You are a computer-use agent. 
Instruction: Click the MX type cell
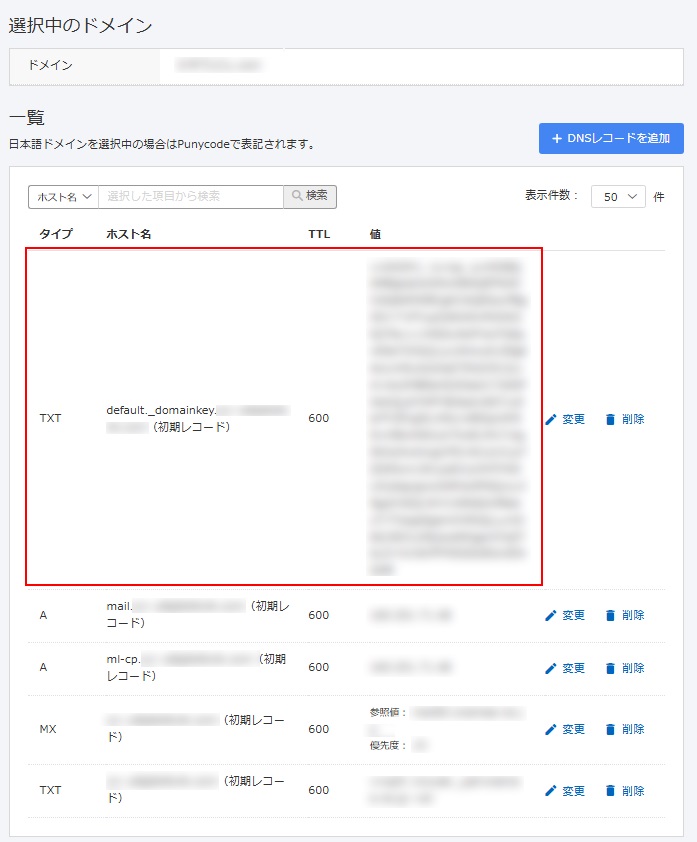(x=48, y=729)
